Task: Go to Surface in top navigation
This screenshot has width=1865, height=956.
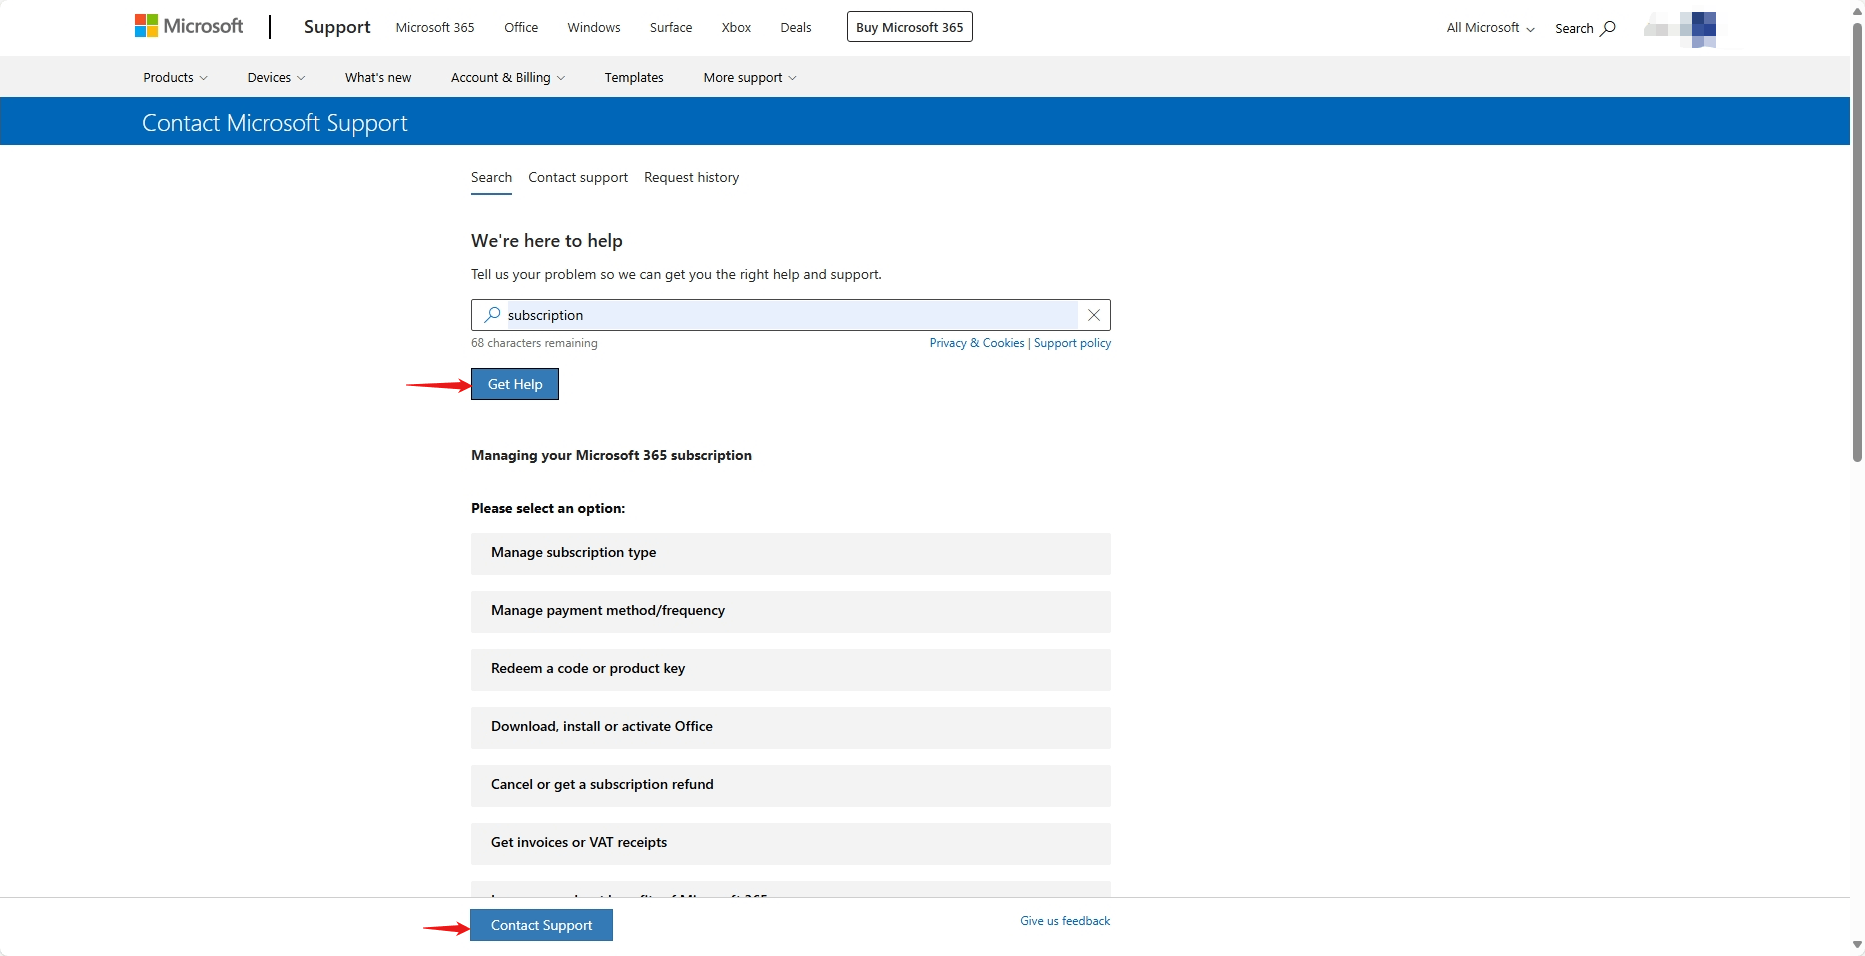Action: [x=671, y=28]
